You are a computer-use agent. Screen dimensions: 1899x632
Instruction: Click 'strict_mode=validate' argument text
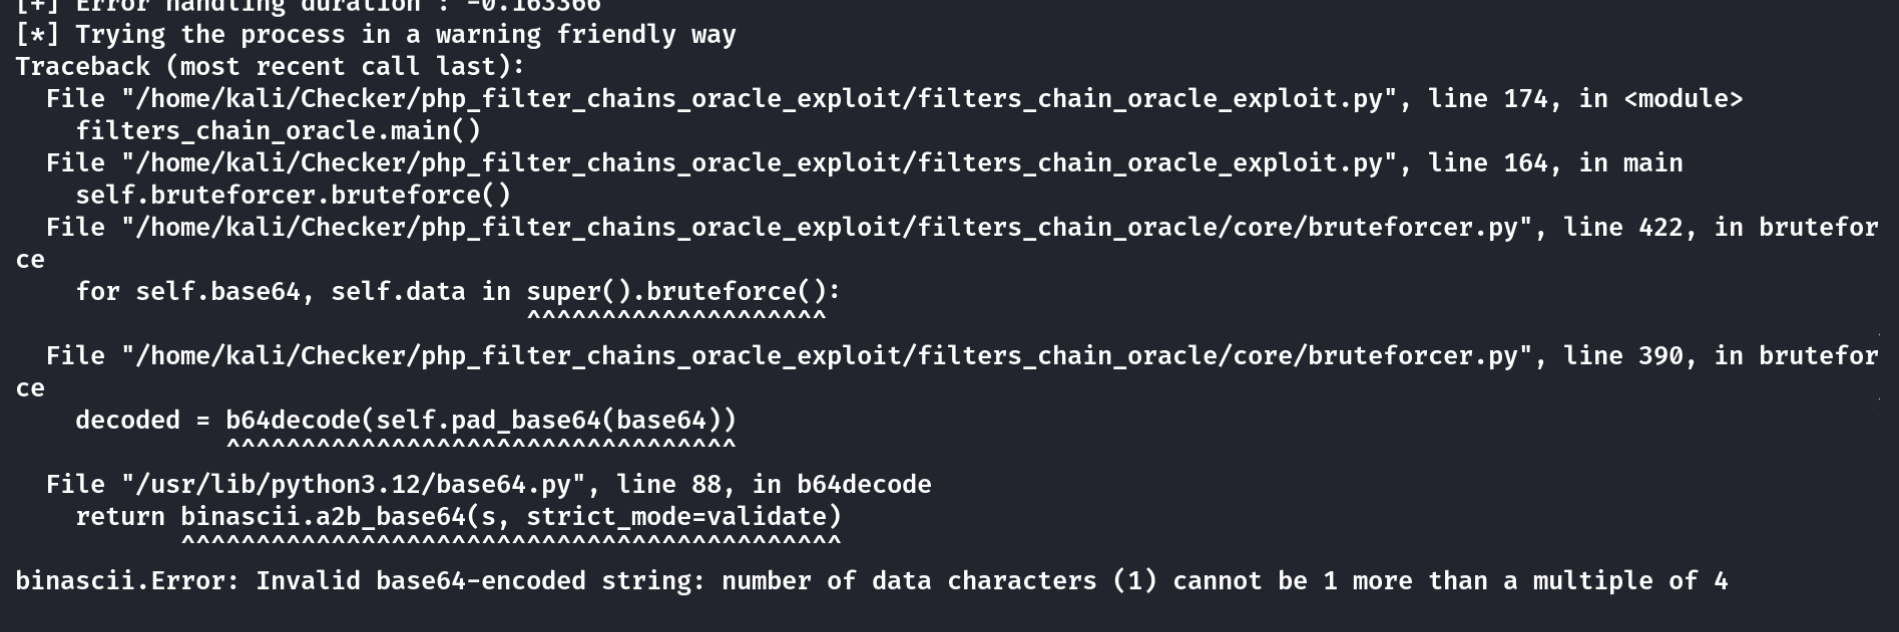tap(676, 517)
